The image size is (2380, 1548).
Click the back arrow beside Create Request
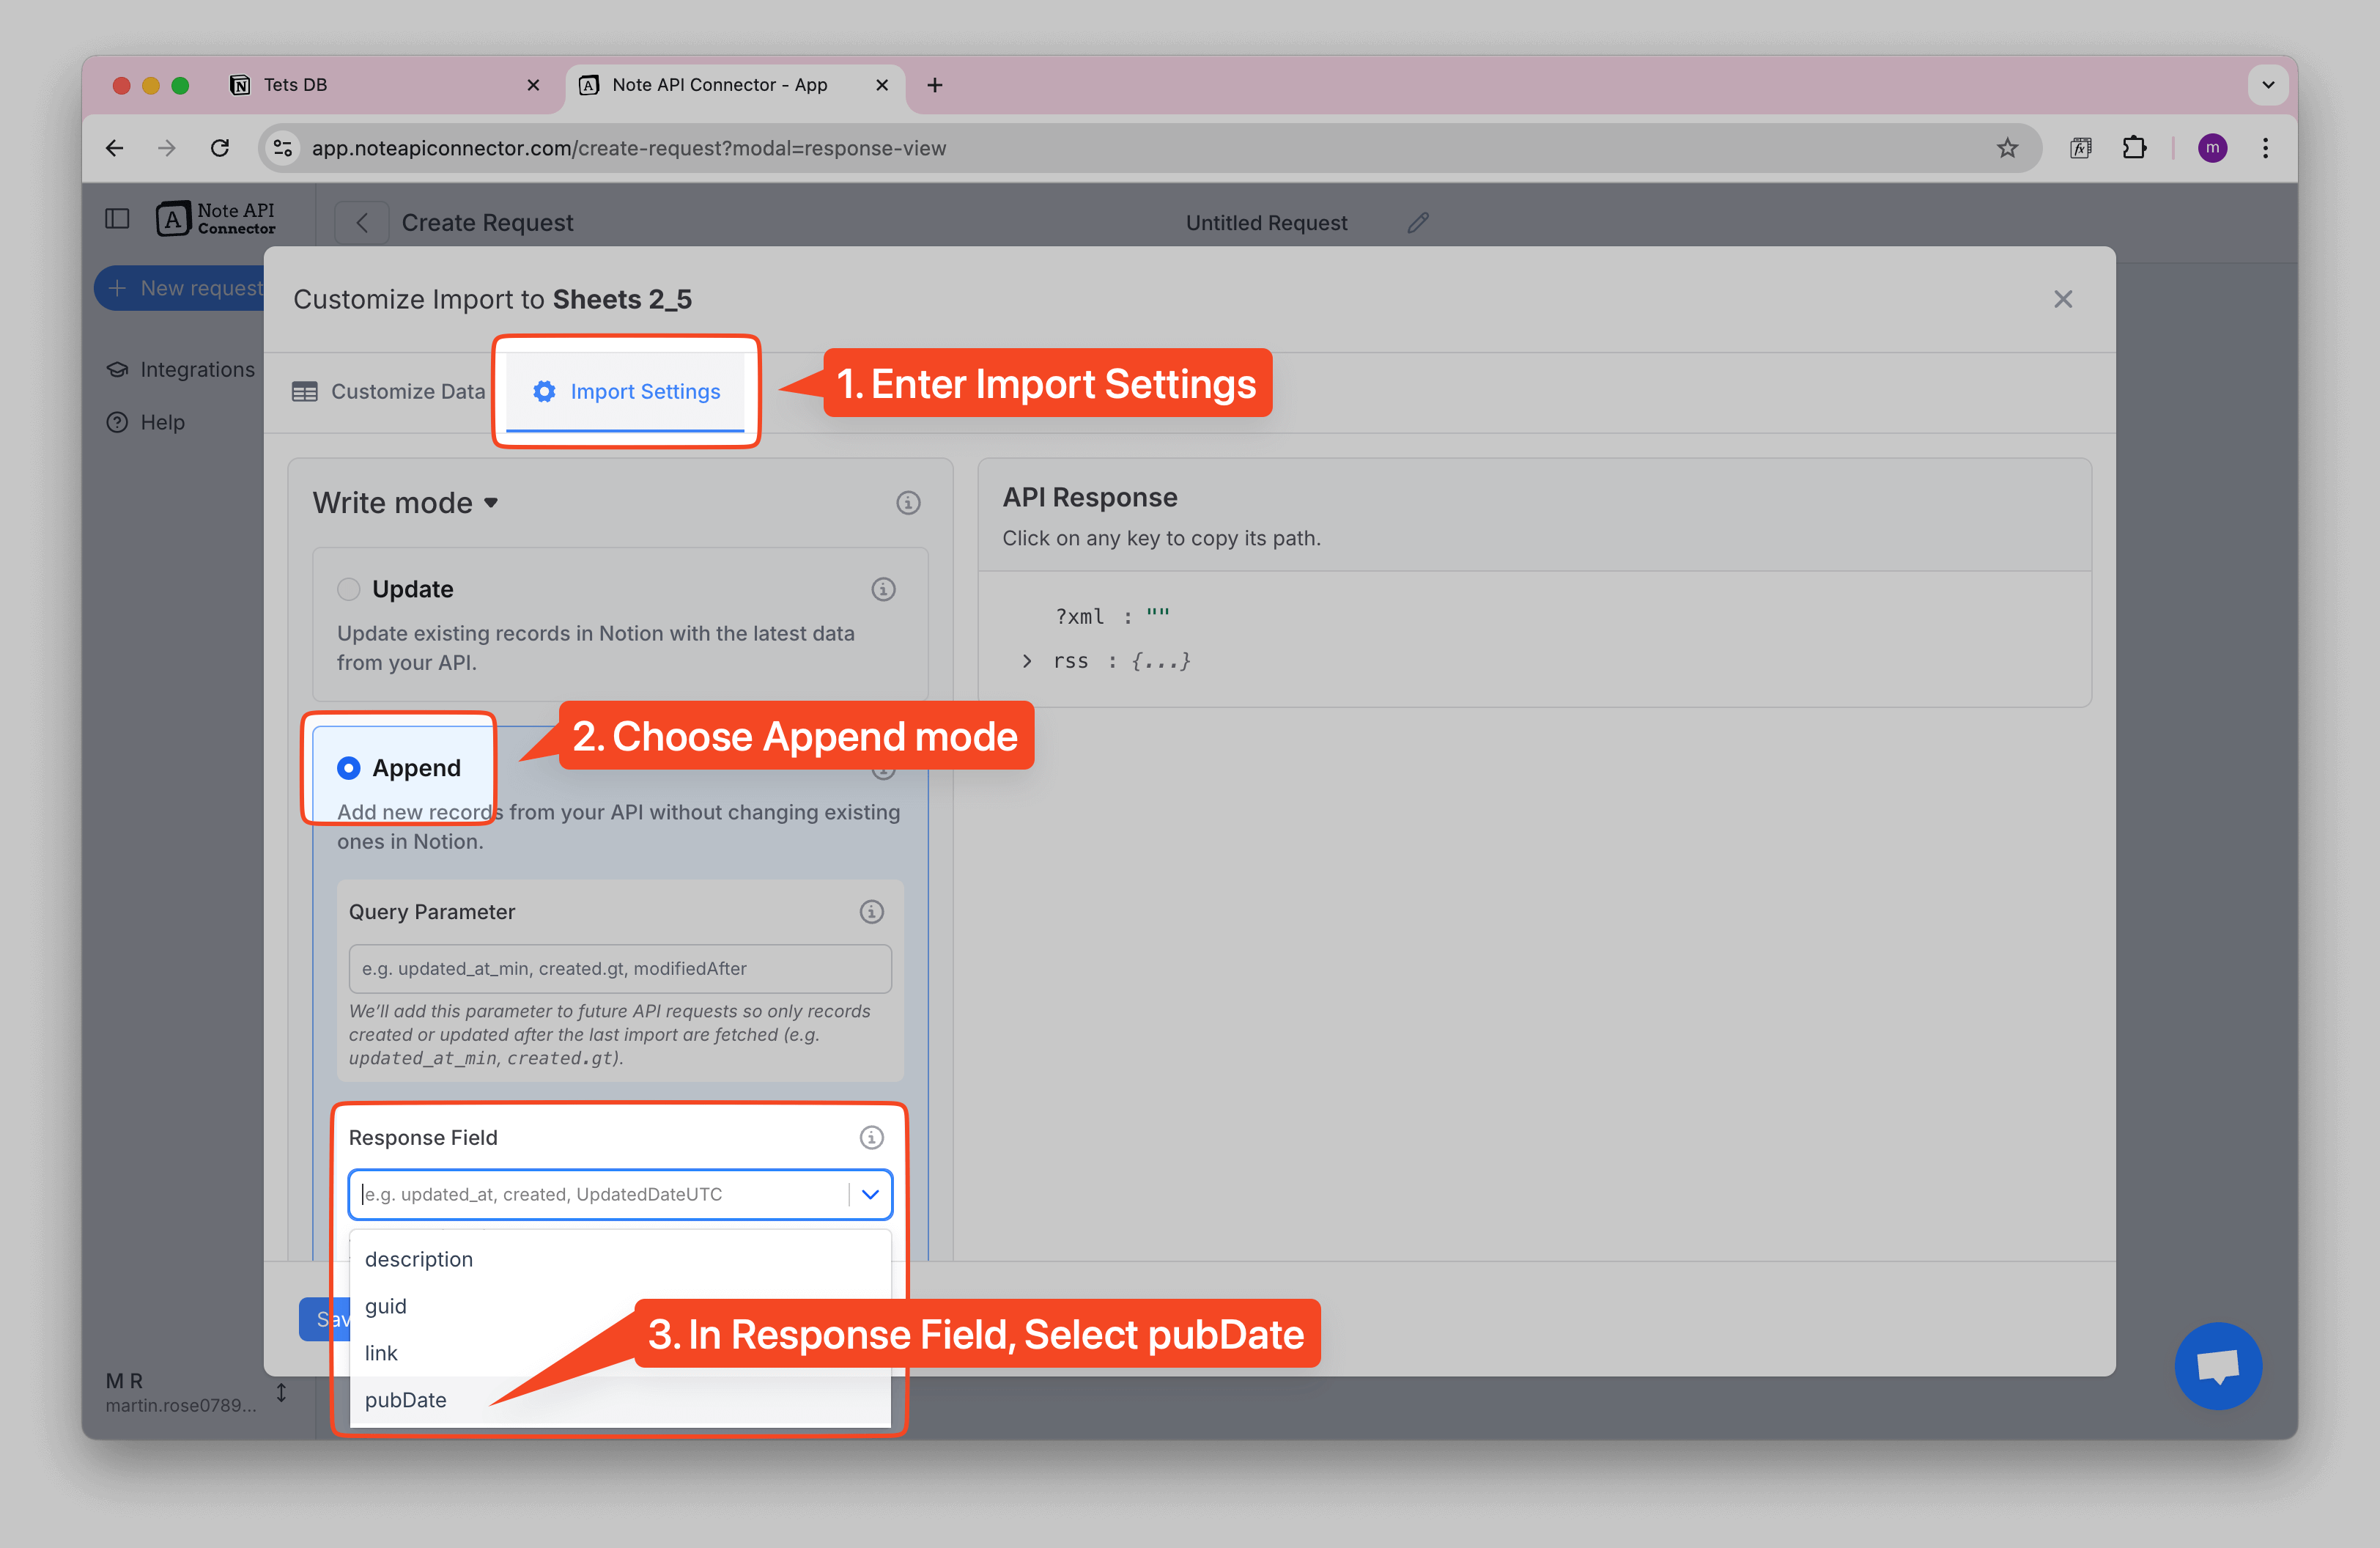click(362, 223)
